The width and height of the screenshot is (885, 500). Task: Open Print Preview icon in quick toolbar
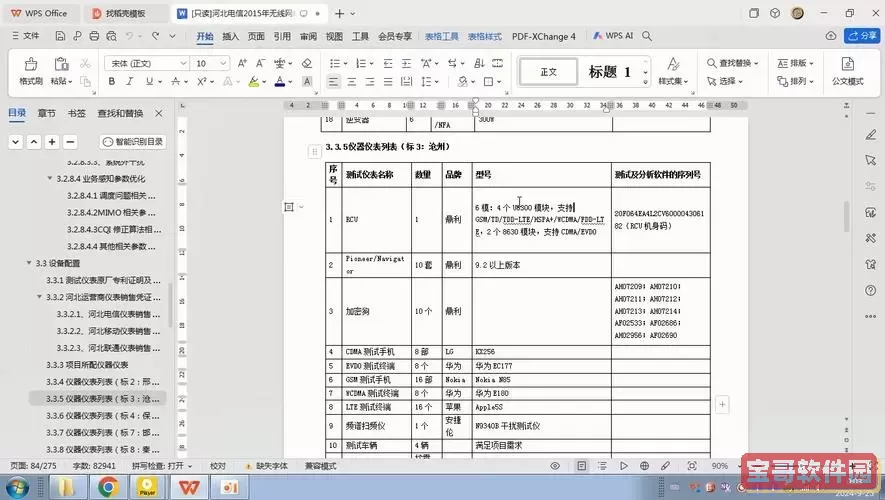click(112, 36)
